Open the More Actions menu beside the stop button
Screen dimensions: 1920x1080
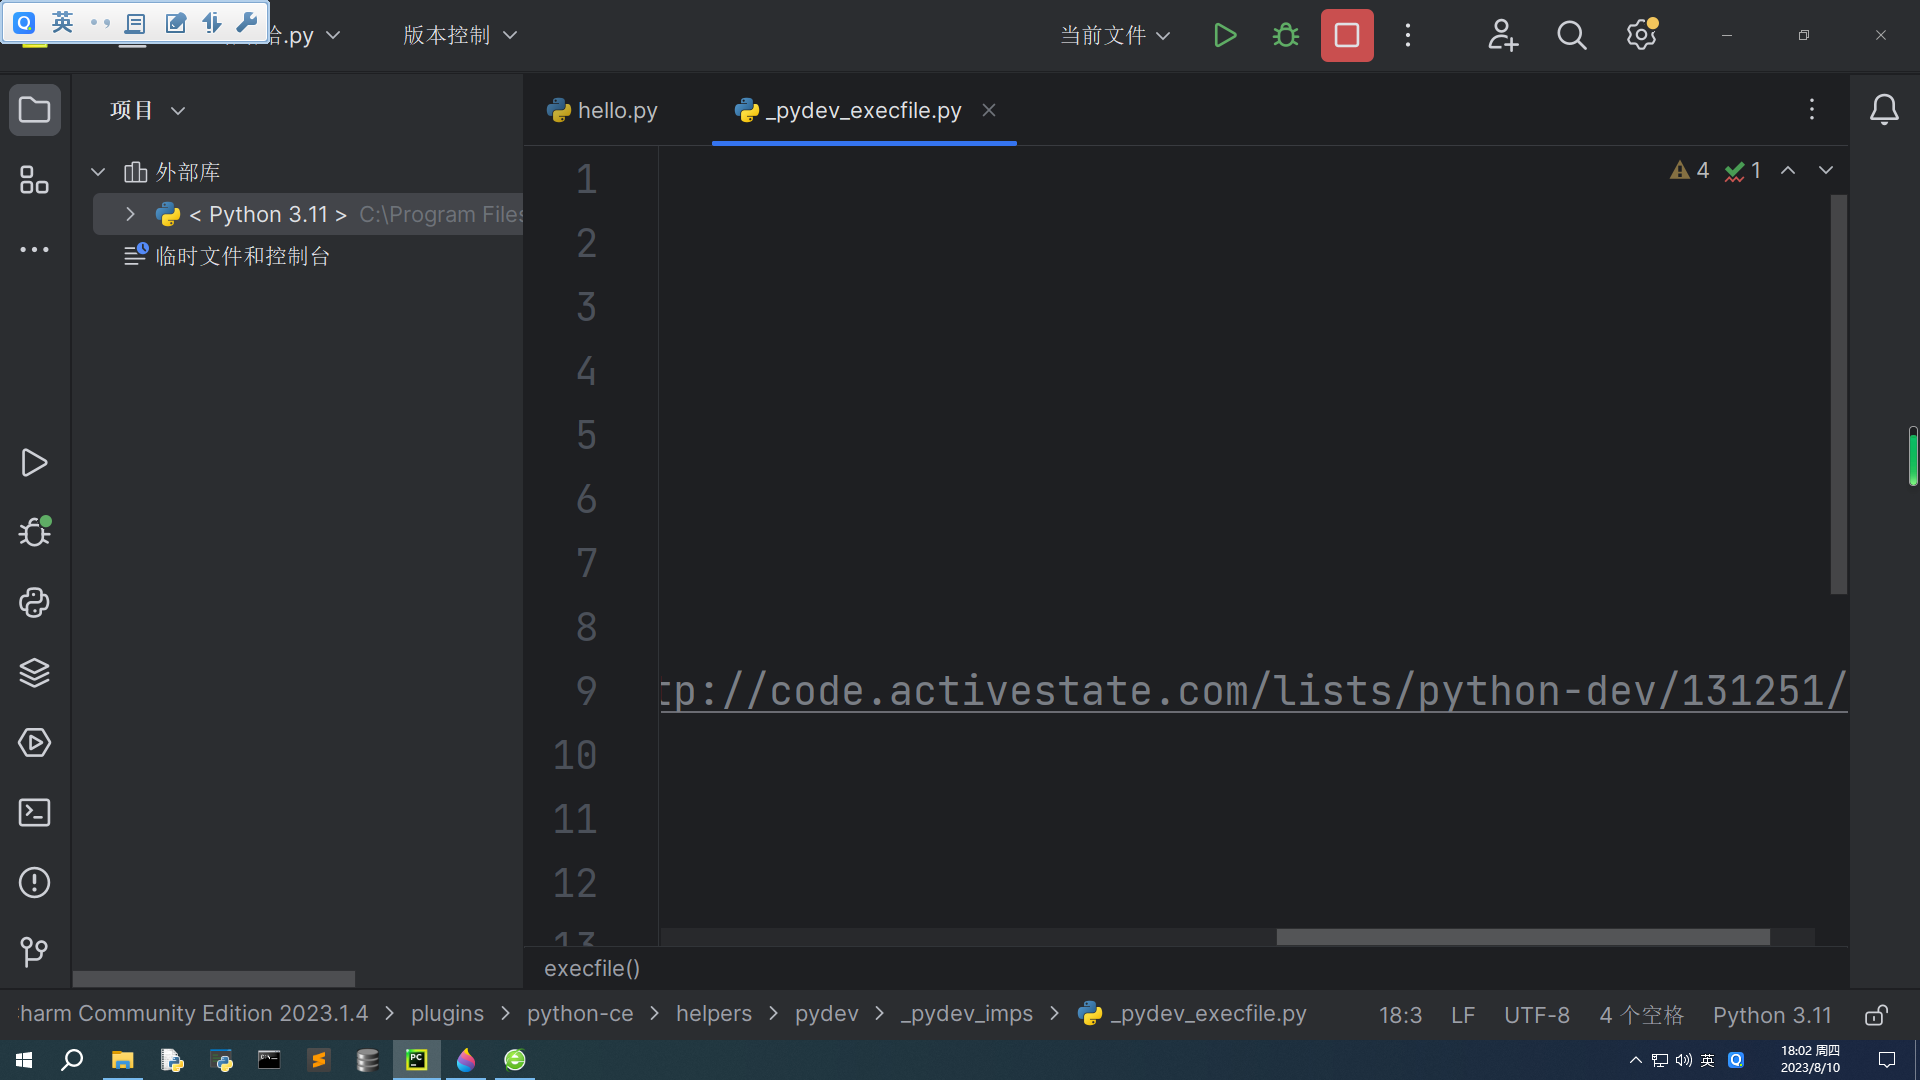(x=1408, y=36)
